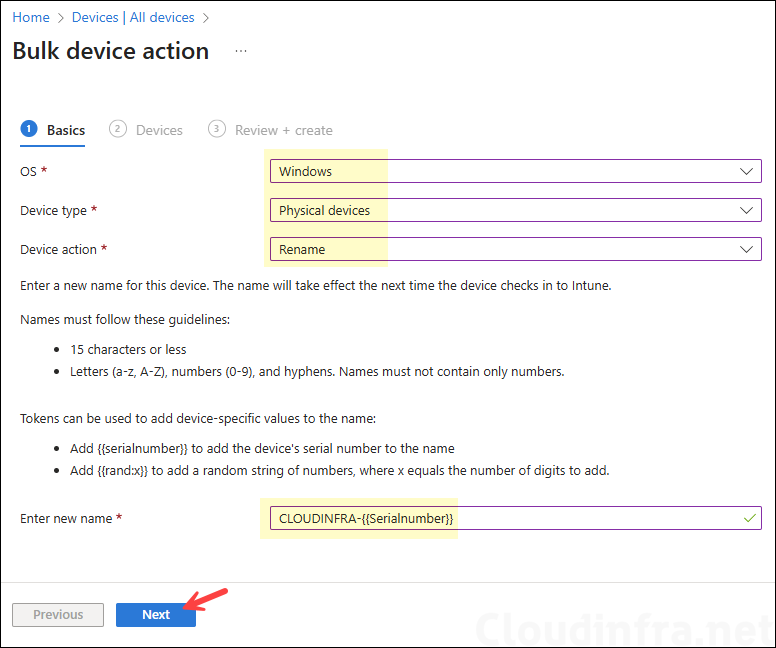Click the 'OS' field label
776x648 pixels.
(28, 171)
